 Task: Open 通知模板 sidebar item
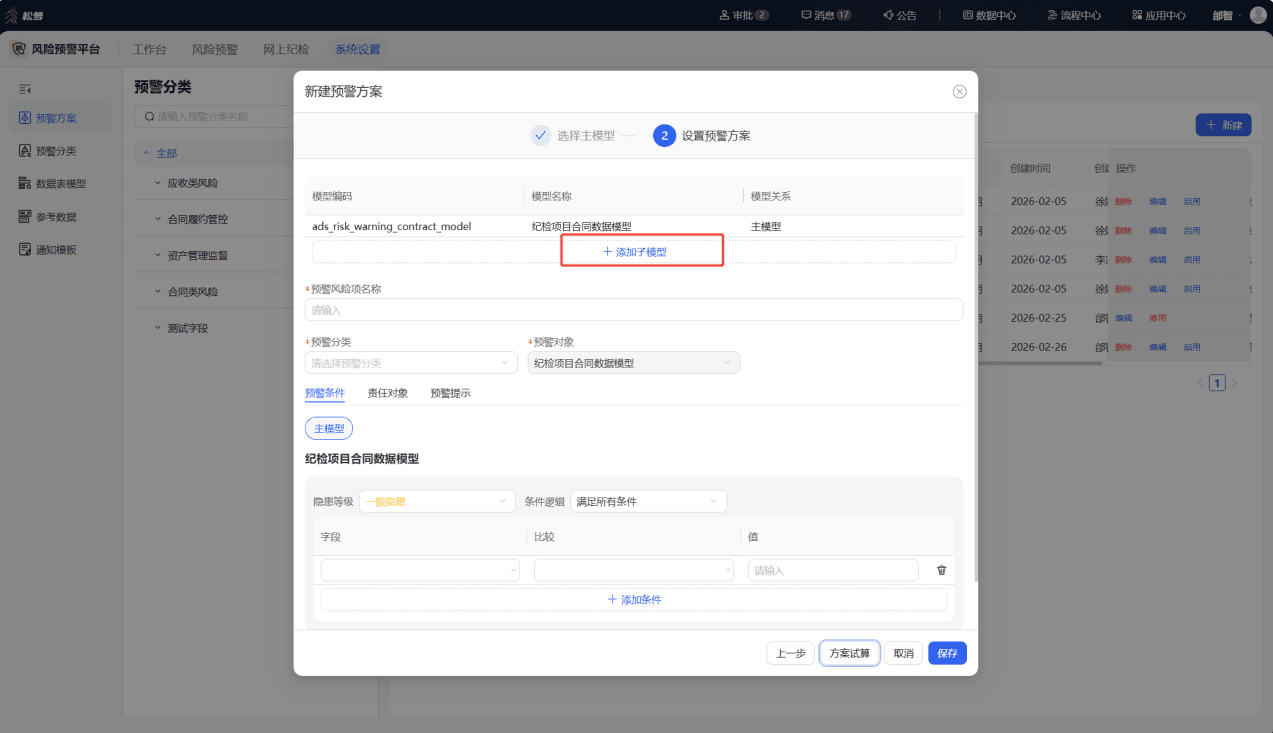[56, 250]
